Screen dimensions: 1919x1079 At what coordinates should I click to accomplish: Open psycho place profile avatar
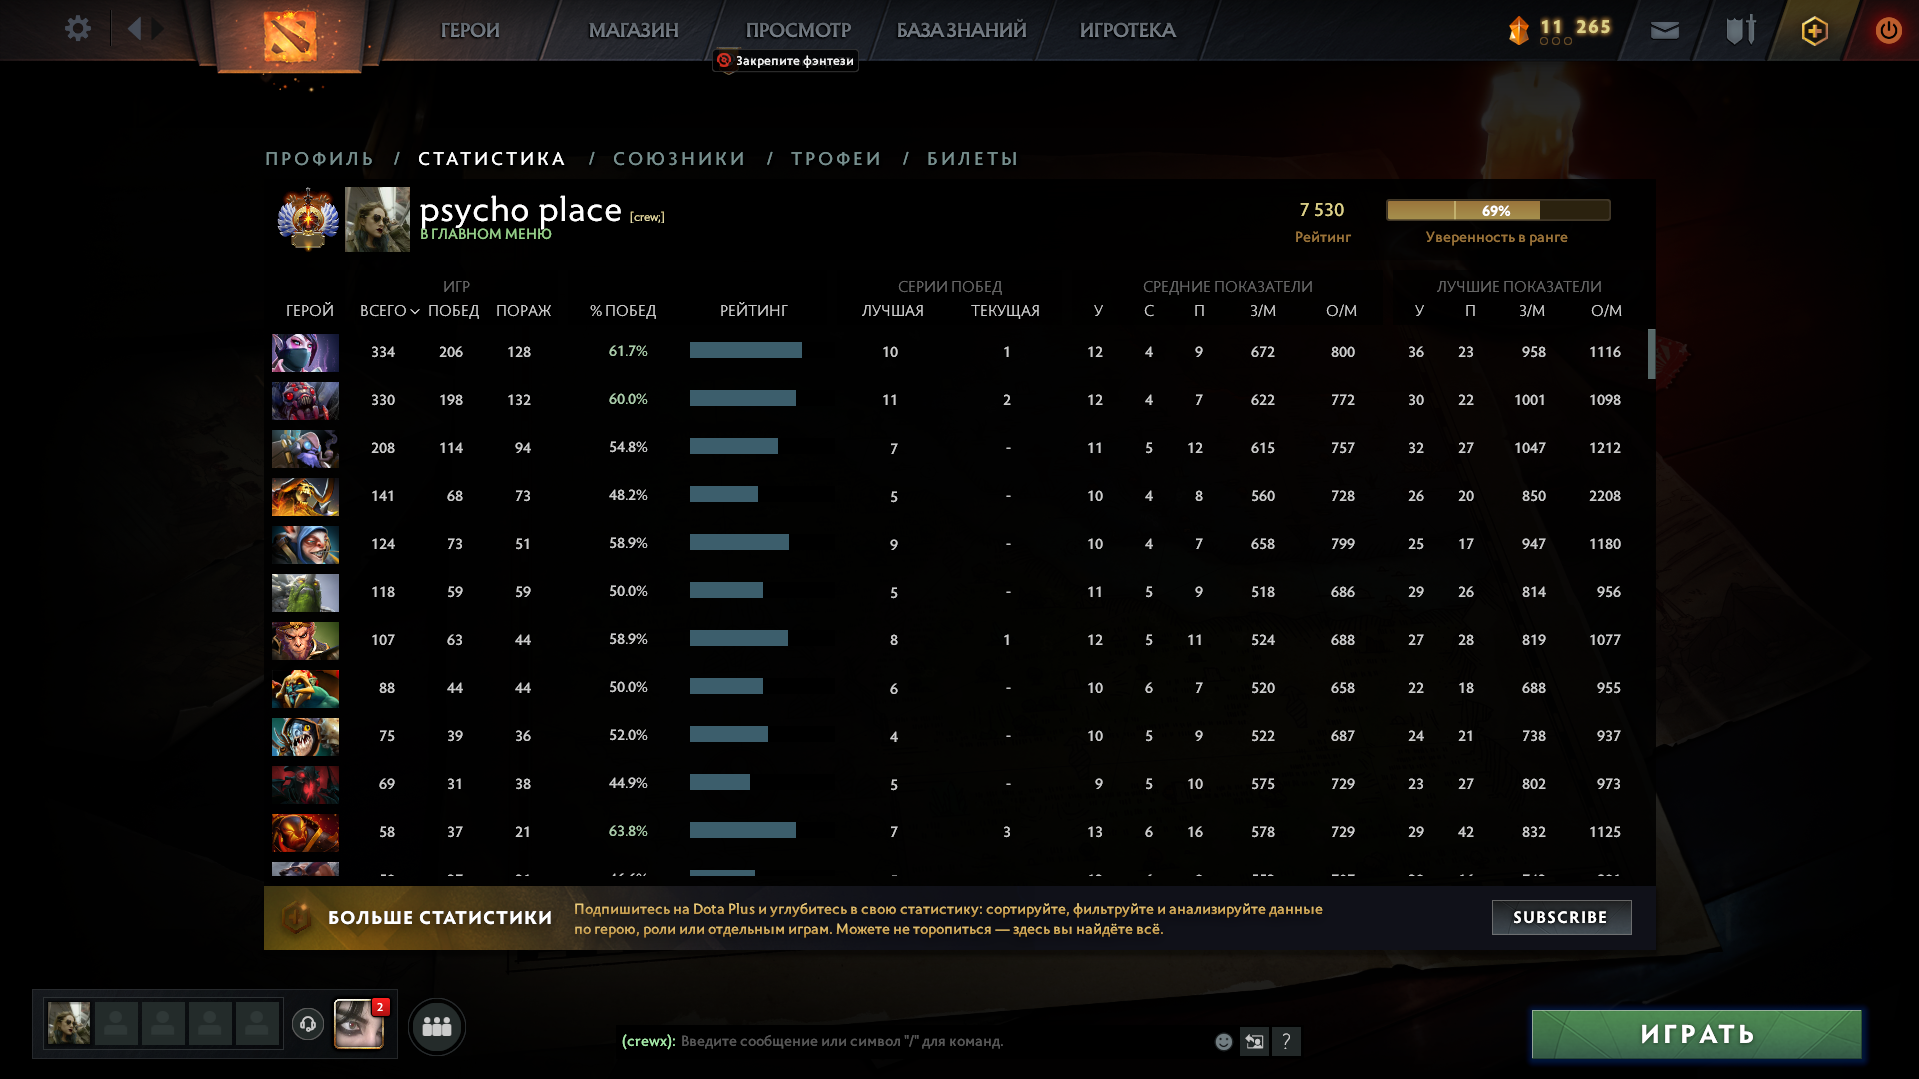coord(377,219)
